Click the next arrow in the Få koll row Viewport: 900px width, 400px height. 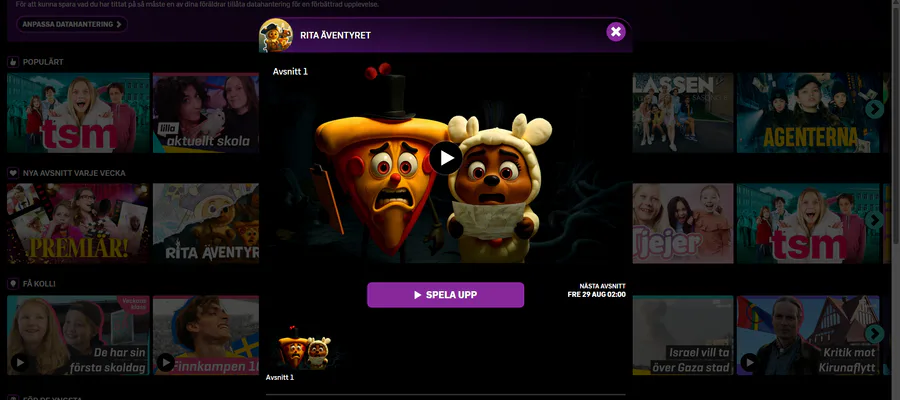coord(874,333)
